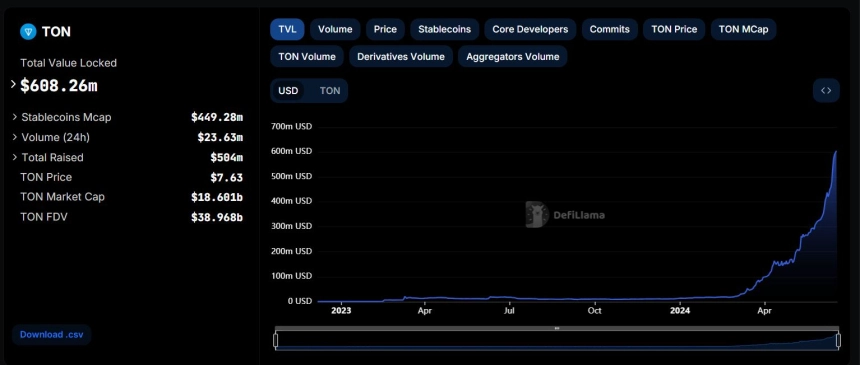Viewport: 860px width, 365px height.
Task: Expand the Volume (24h) row
Action: point(15,137)
